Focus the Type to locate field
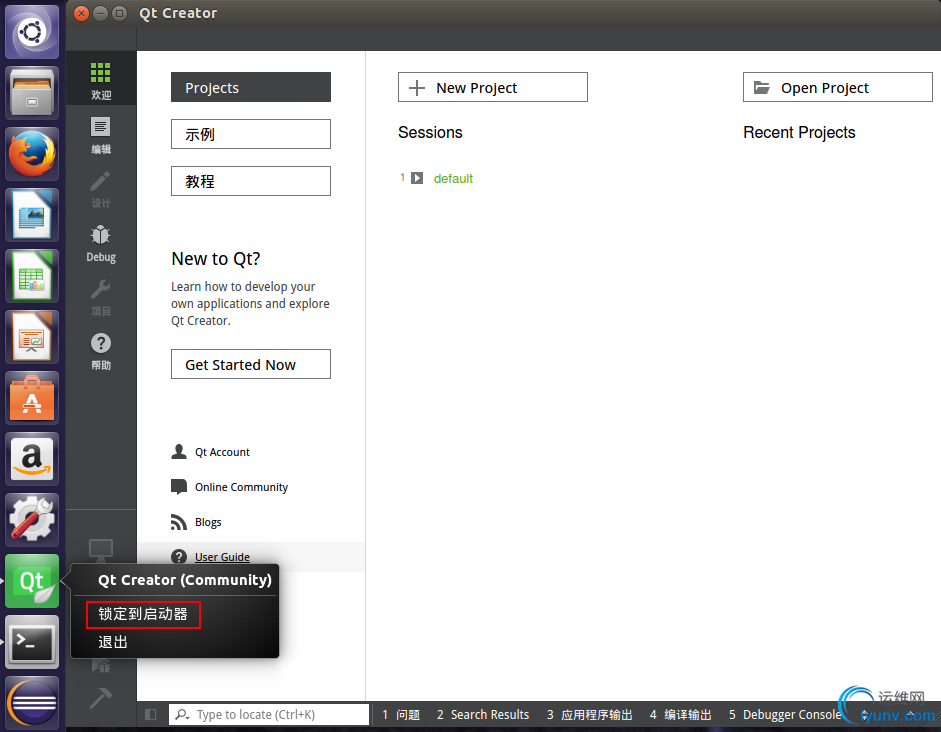The width and height of the screenshot is (941, 732). (x=269, y=715)
